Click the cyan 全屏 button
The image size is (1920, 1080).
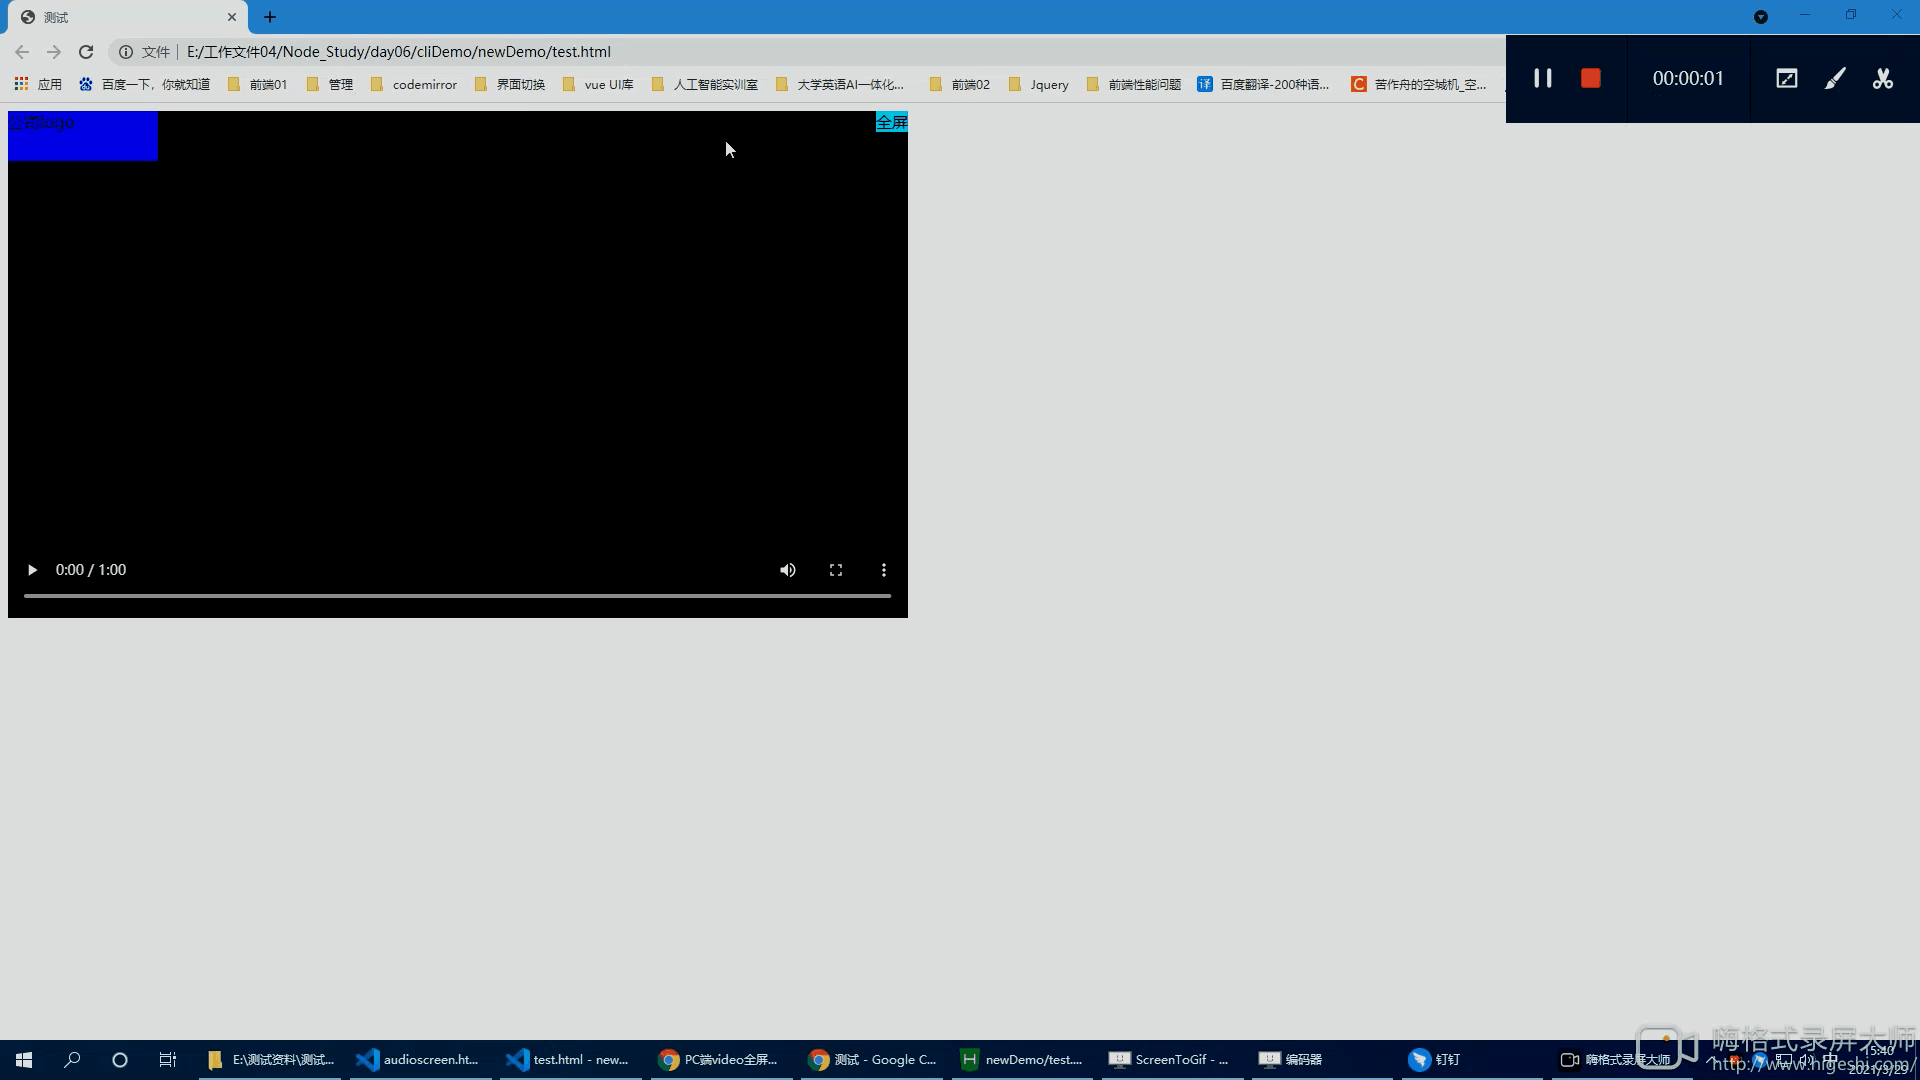coord(891,122)
